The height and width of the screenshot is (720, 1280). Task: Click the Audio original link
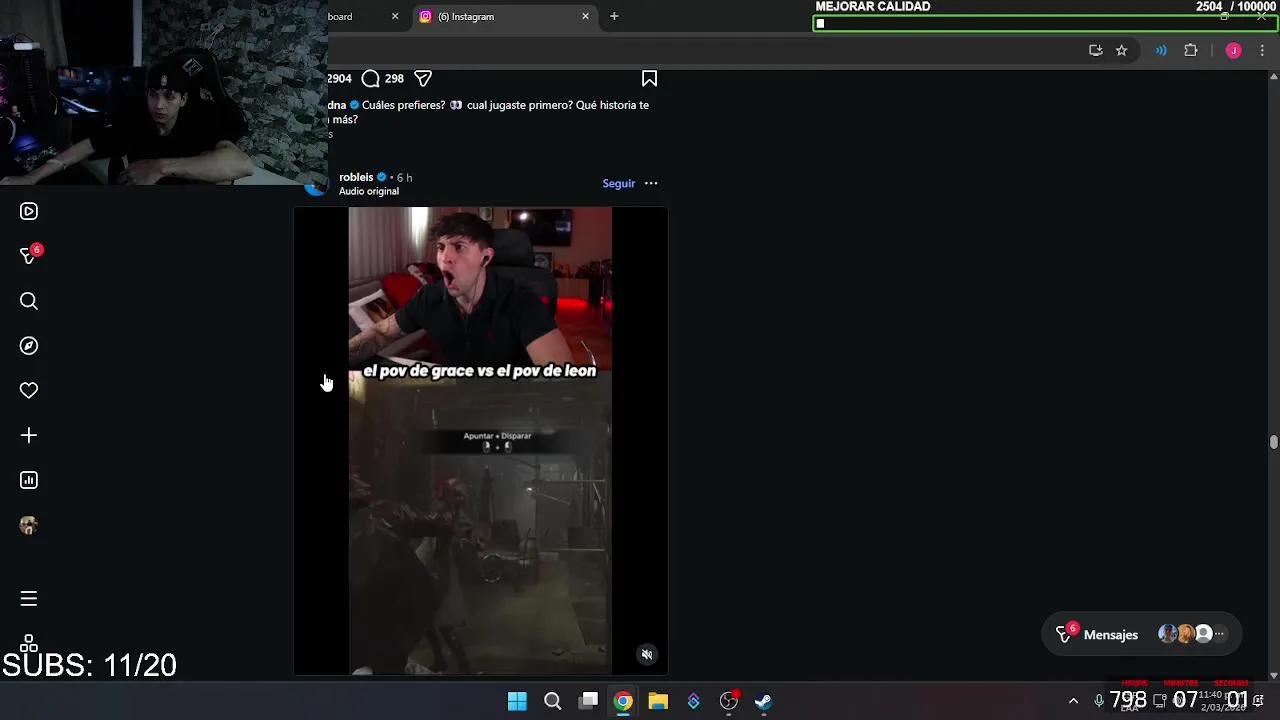pyautogui.click(x=369, y=191)
